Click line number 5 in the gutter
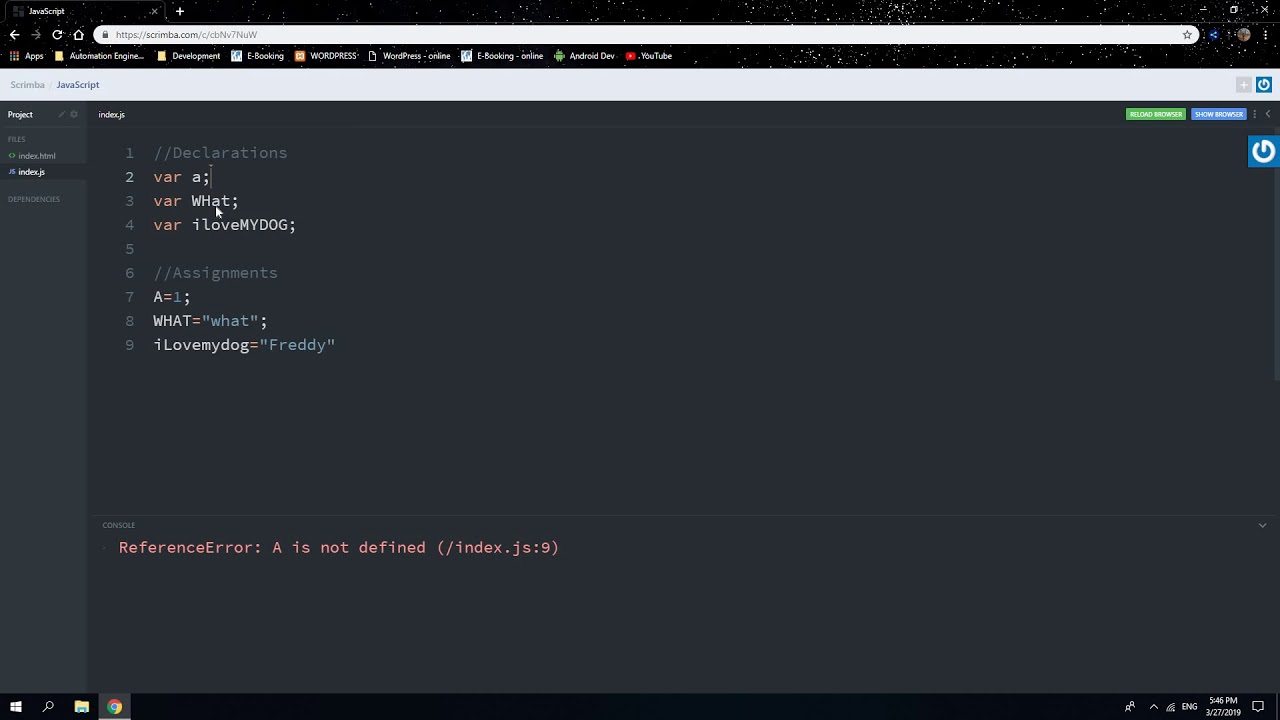1280x720 pixels. [129, 249]
